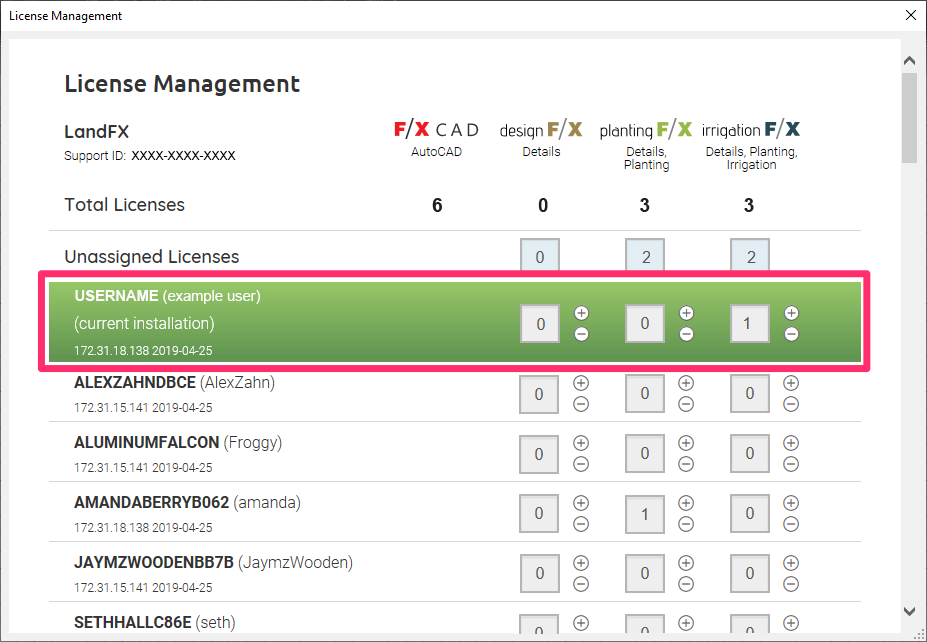This screenshot has width=927, height=642.
Task: Remove an Irrigation F/X license from ALUMINUMFALCON
Action: pyautogui.click(x=791, y=464)
